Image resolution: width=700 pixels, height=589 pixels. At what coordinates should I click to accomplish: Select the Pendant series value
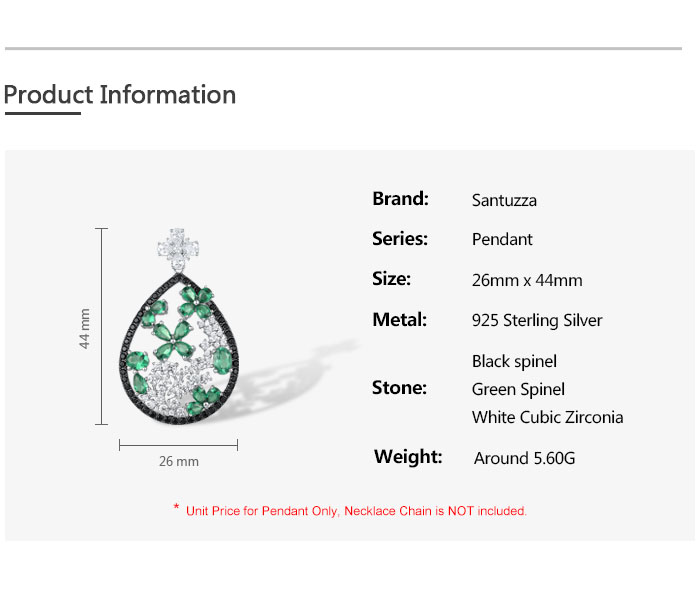pos(502,239)
